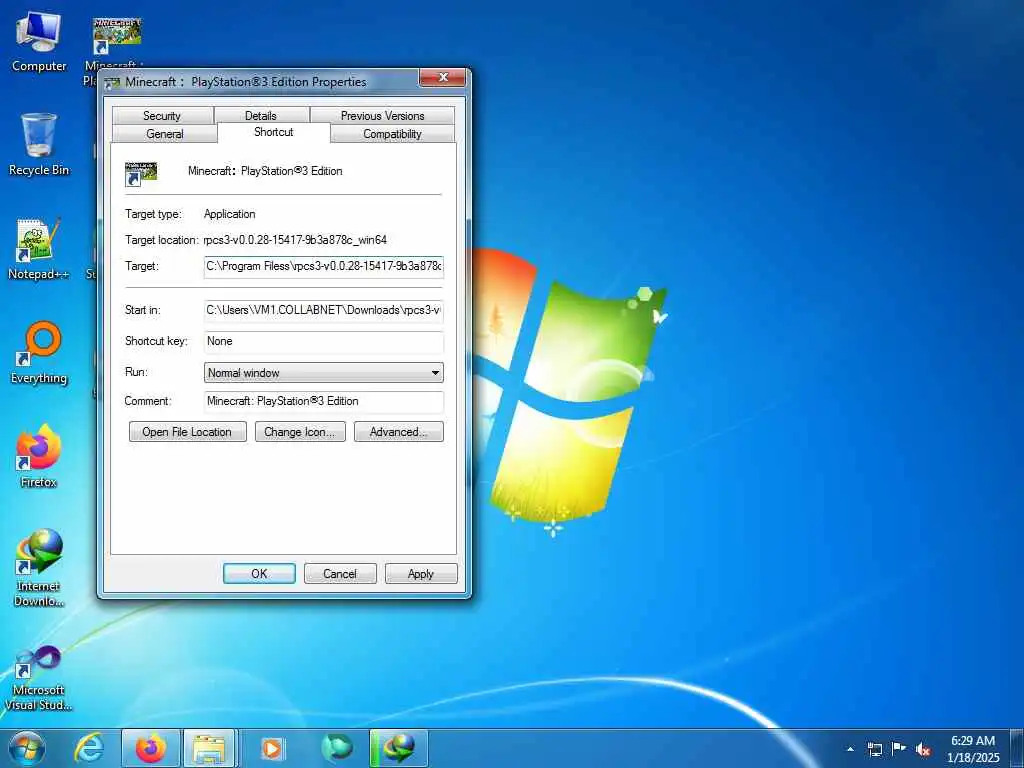Open the Action Center flag icon
Screen dimensions: 1024x768
click(x=899, y=748)
